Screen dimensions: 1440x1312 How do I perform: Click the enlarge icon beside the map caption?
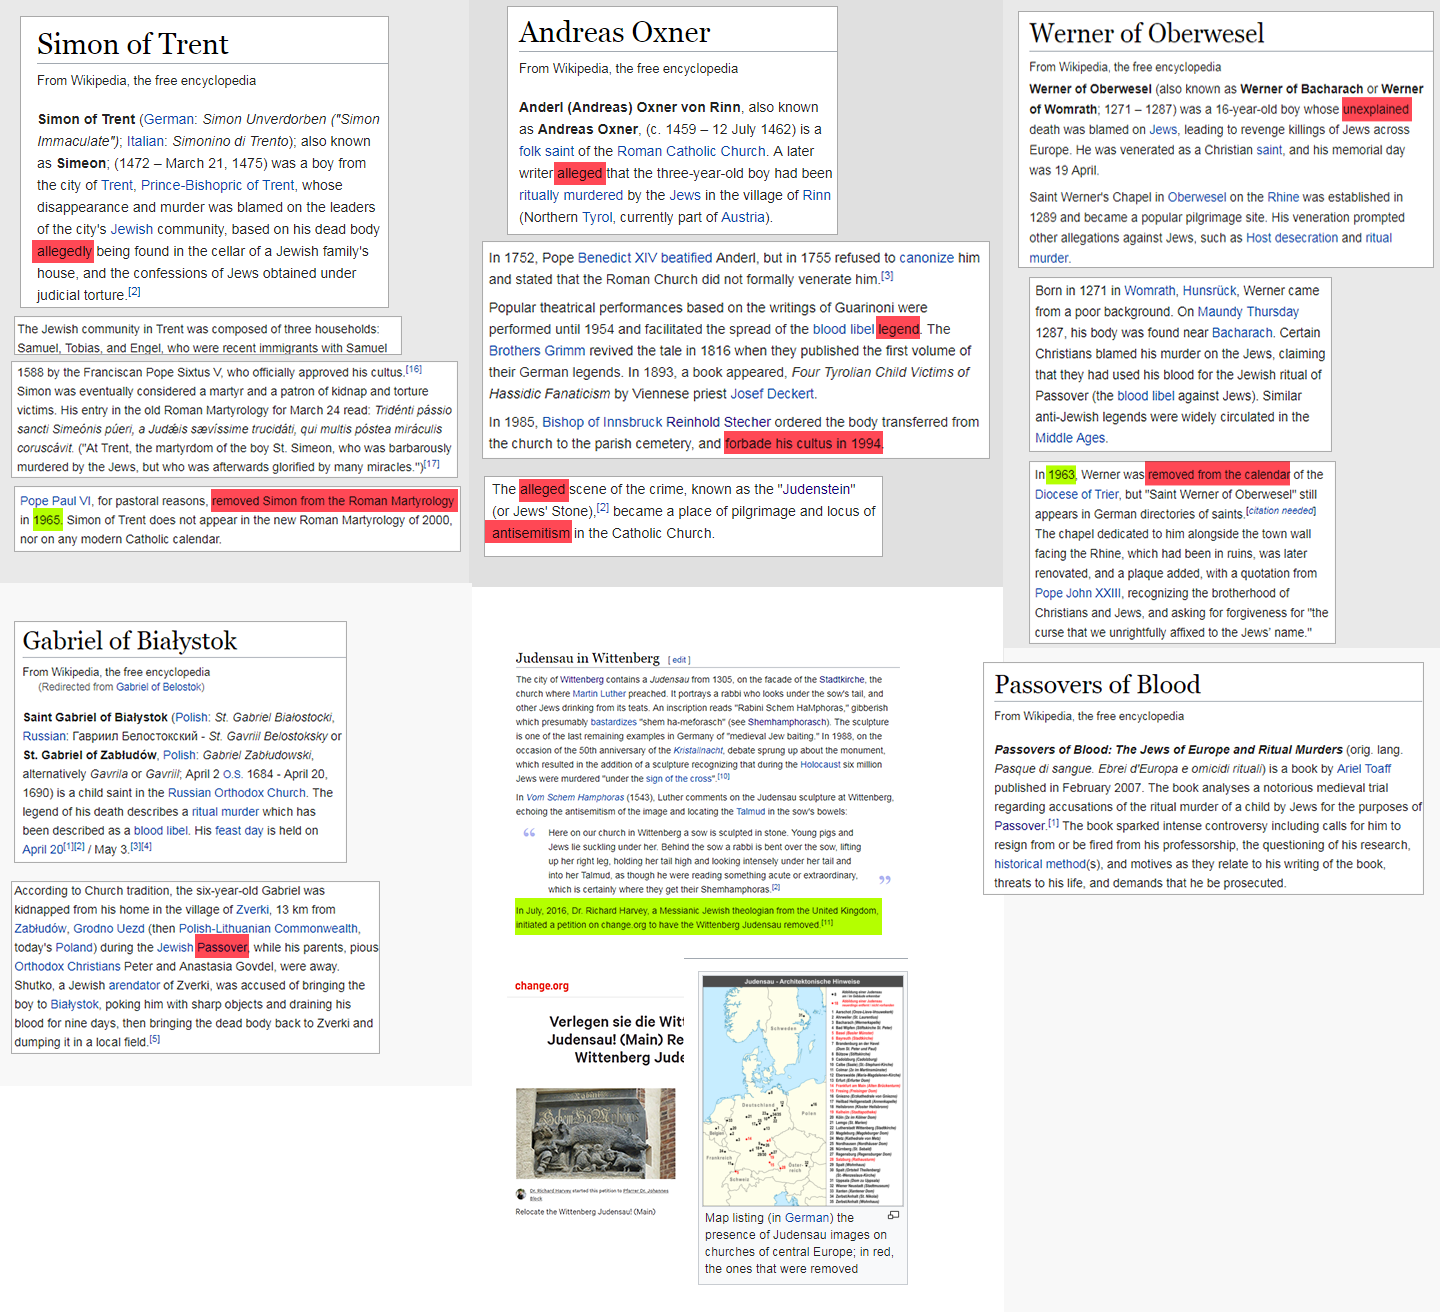893,1215
